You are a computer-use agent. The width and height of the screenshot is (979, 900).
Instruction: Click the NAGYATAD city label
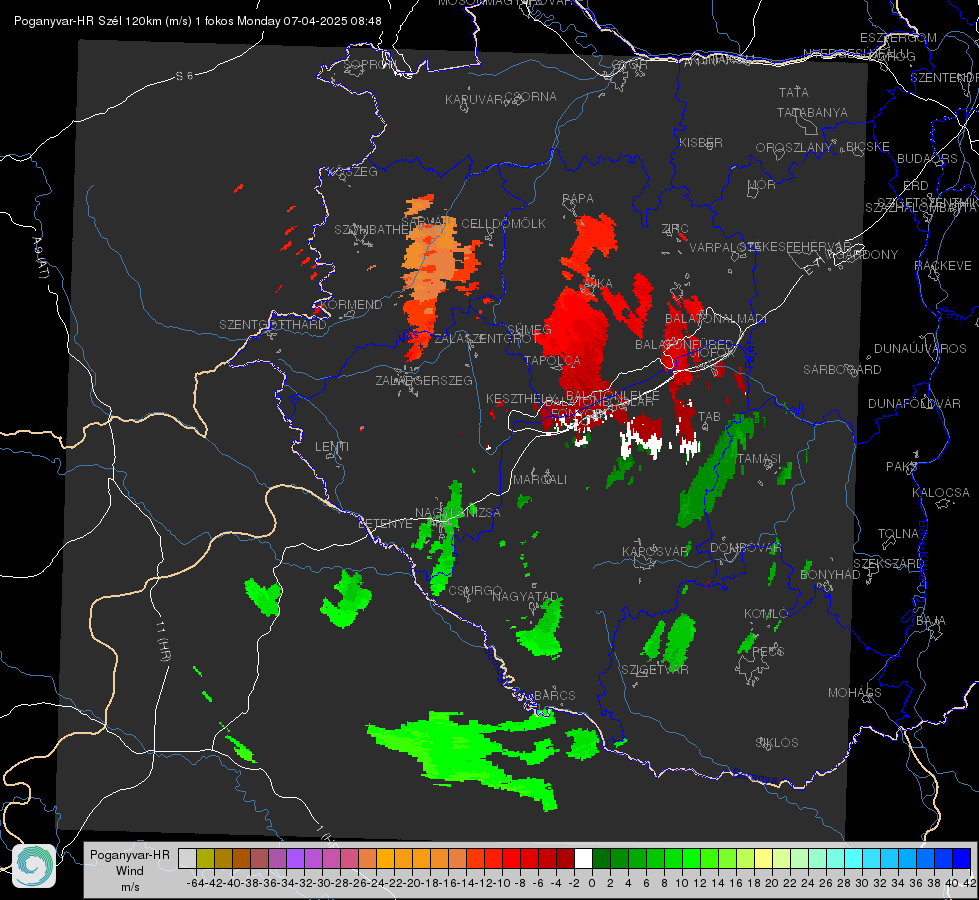525,596
